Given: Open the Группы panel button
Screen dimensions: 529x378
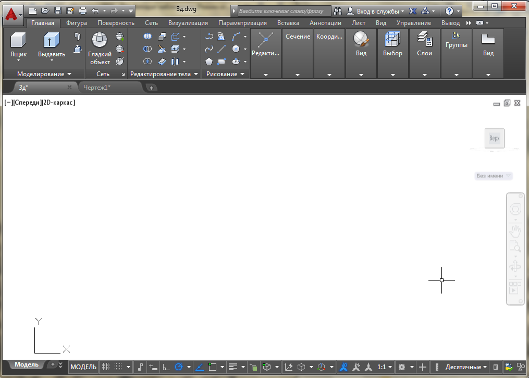Looking at the screenshot, I should tap(456, 53).
